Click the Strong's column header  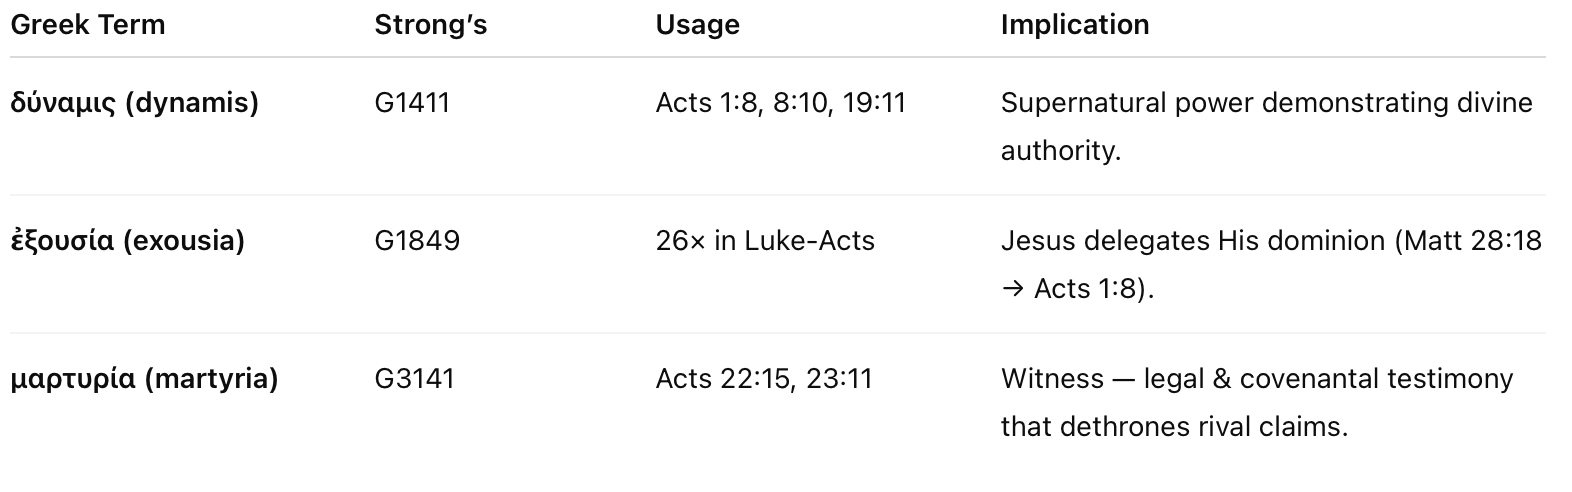[x=430, y=25]
